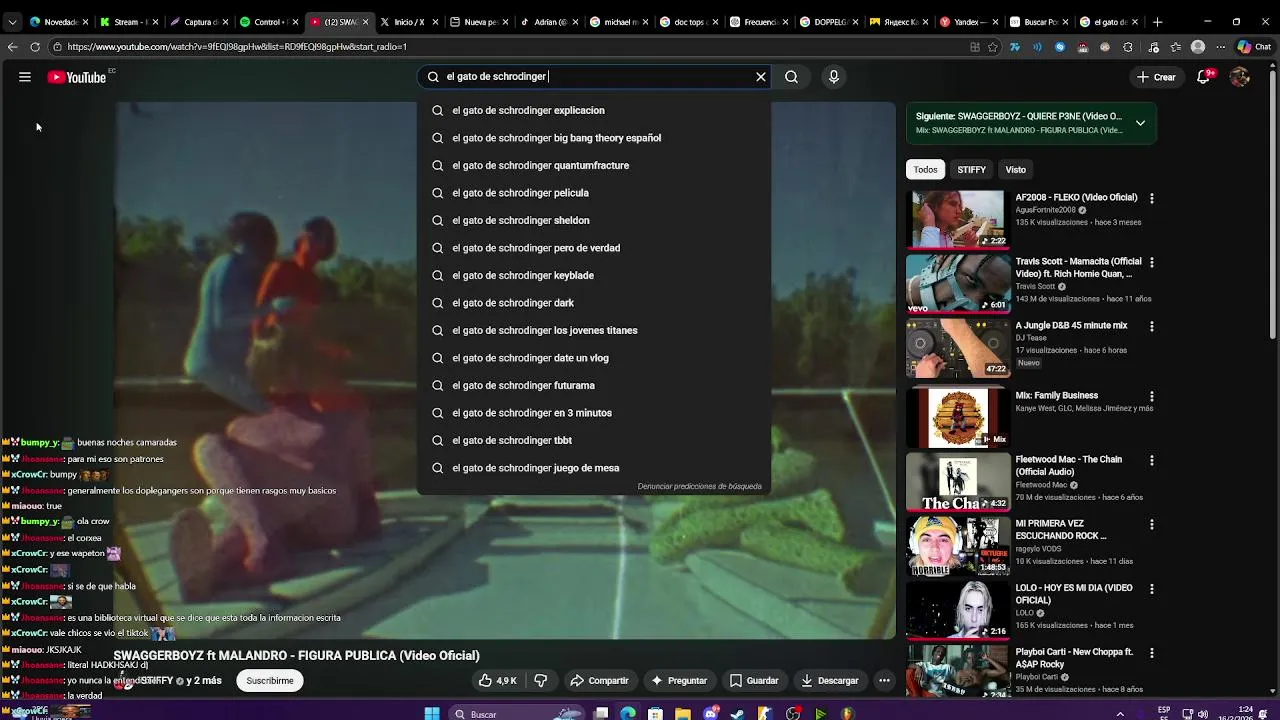Dislike the video with thumbs-down
1280x720 pixels.
(541, 681)
